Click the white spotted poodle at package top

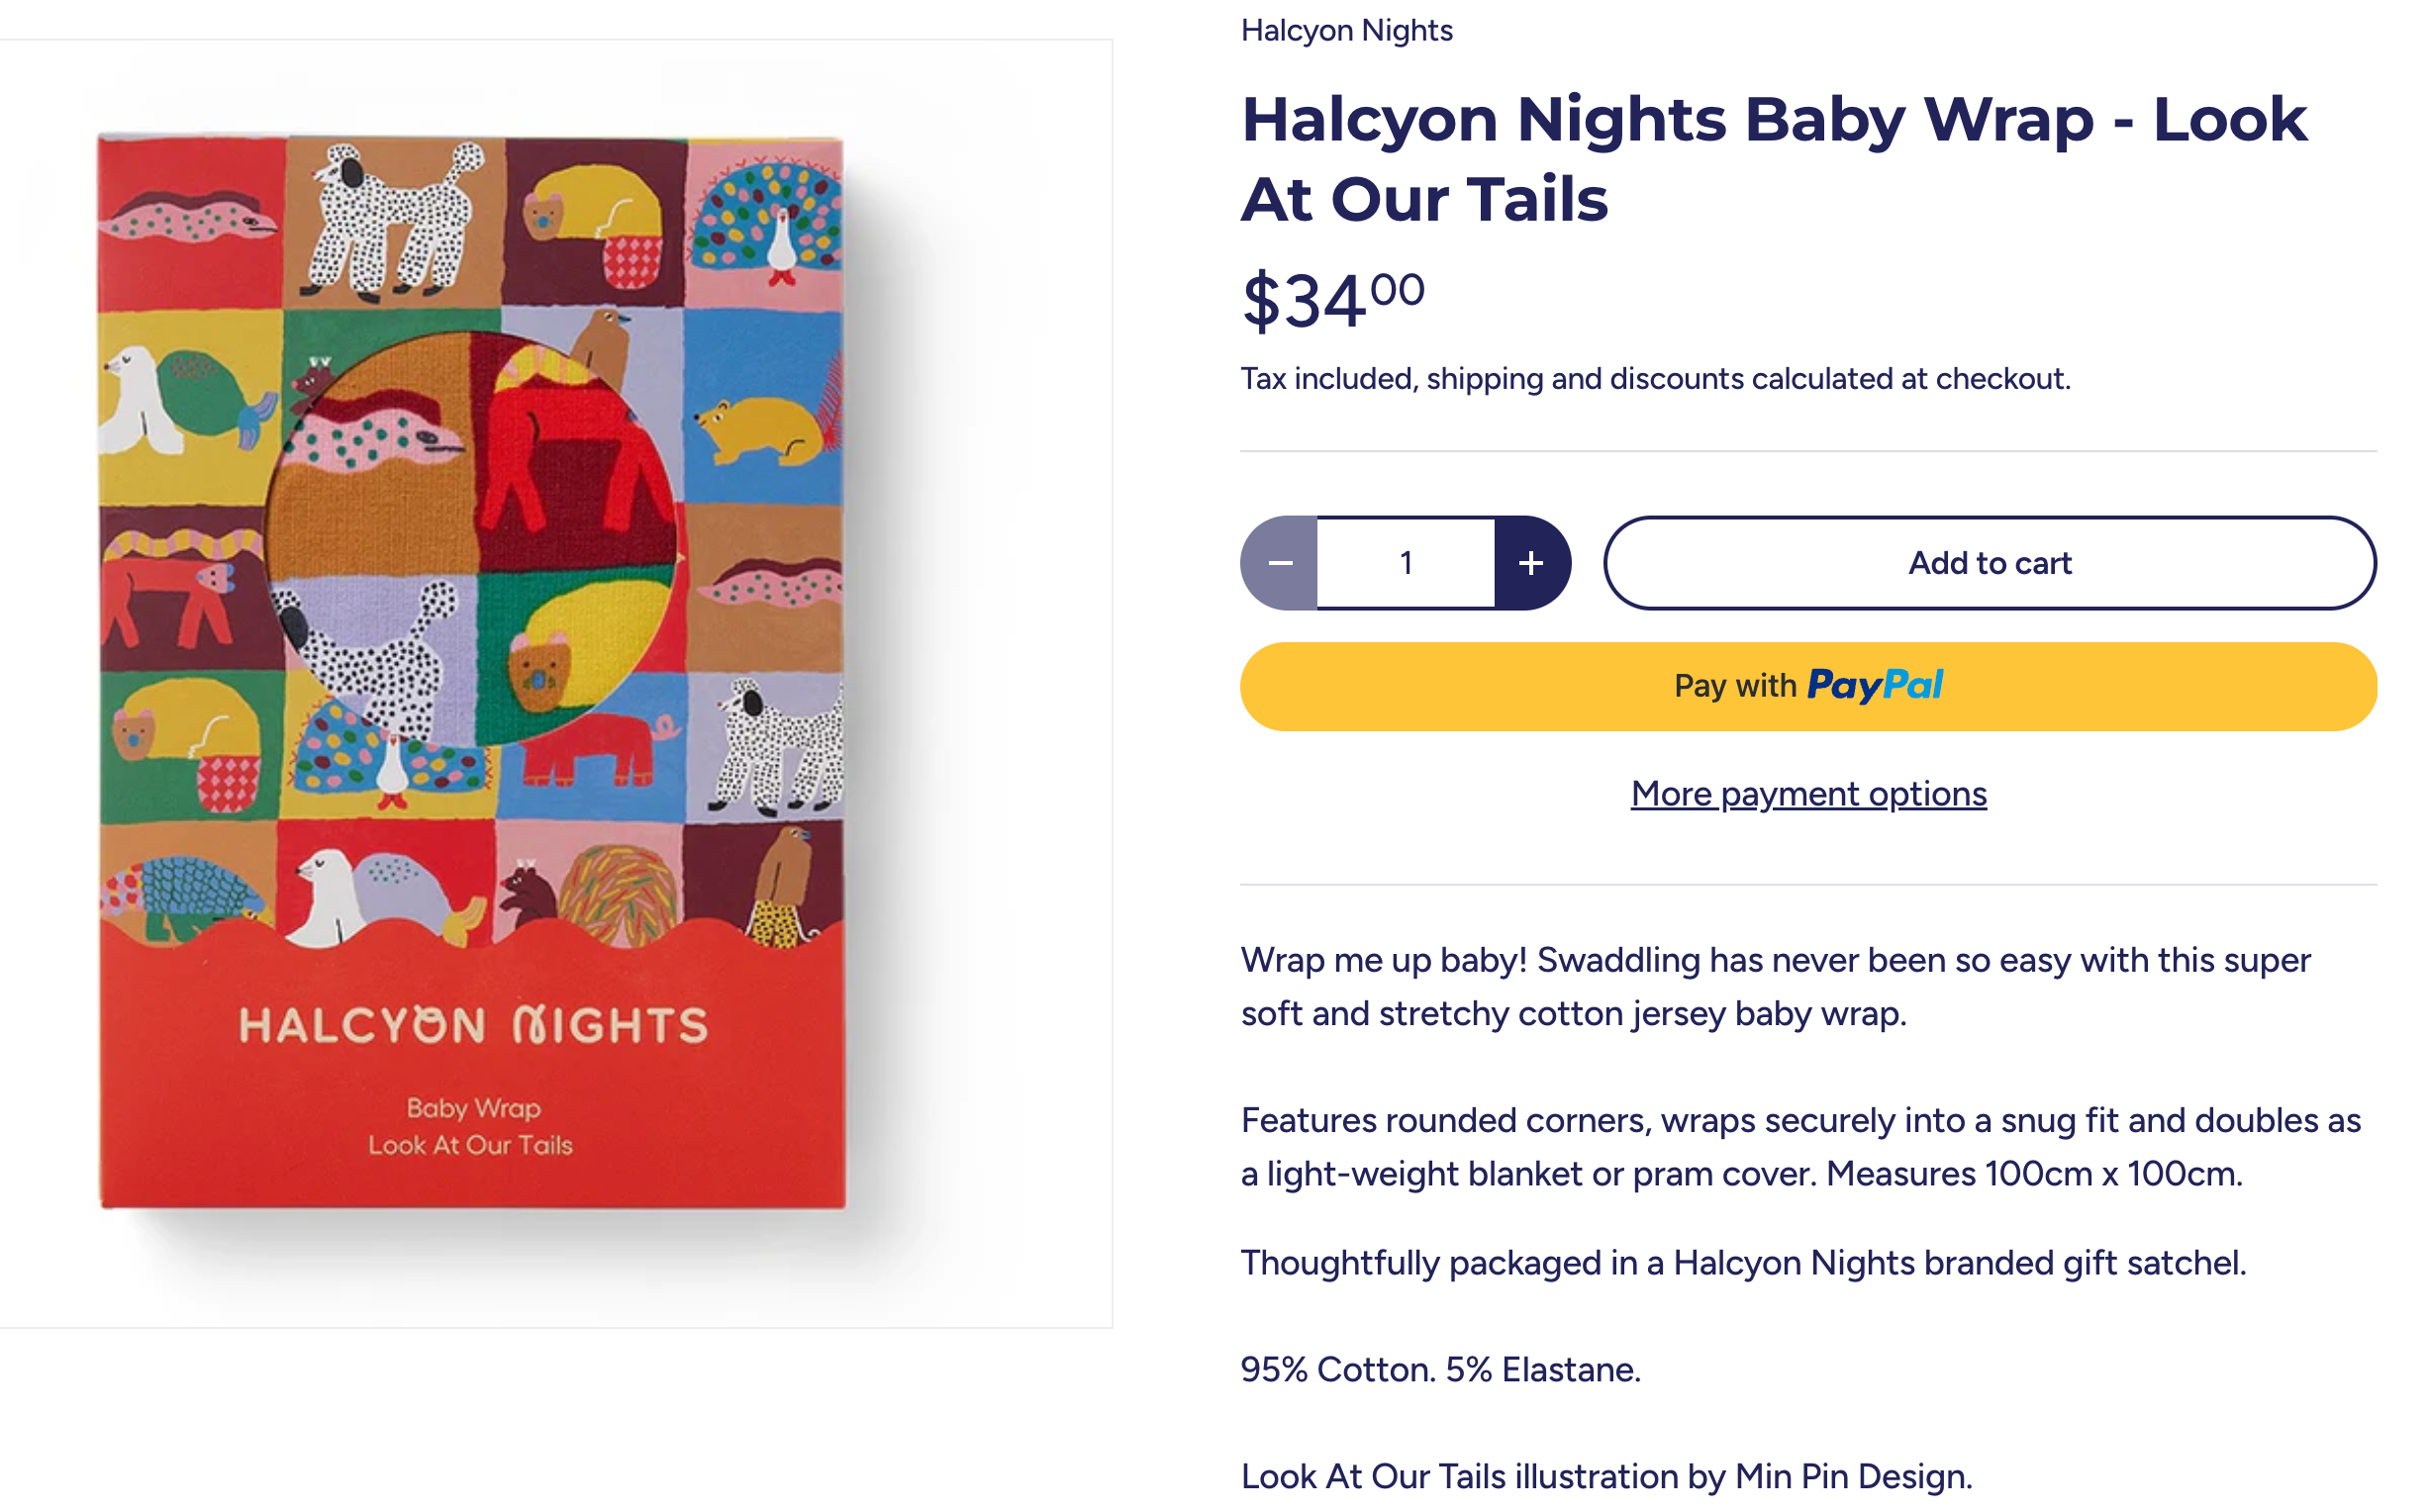[x=395, y=222]
